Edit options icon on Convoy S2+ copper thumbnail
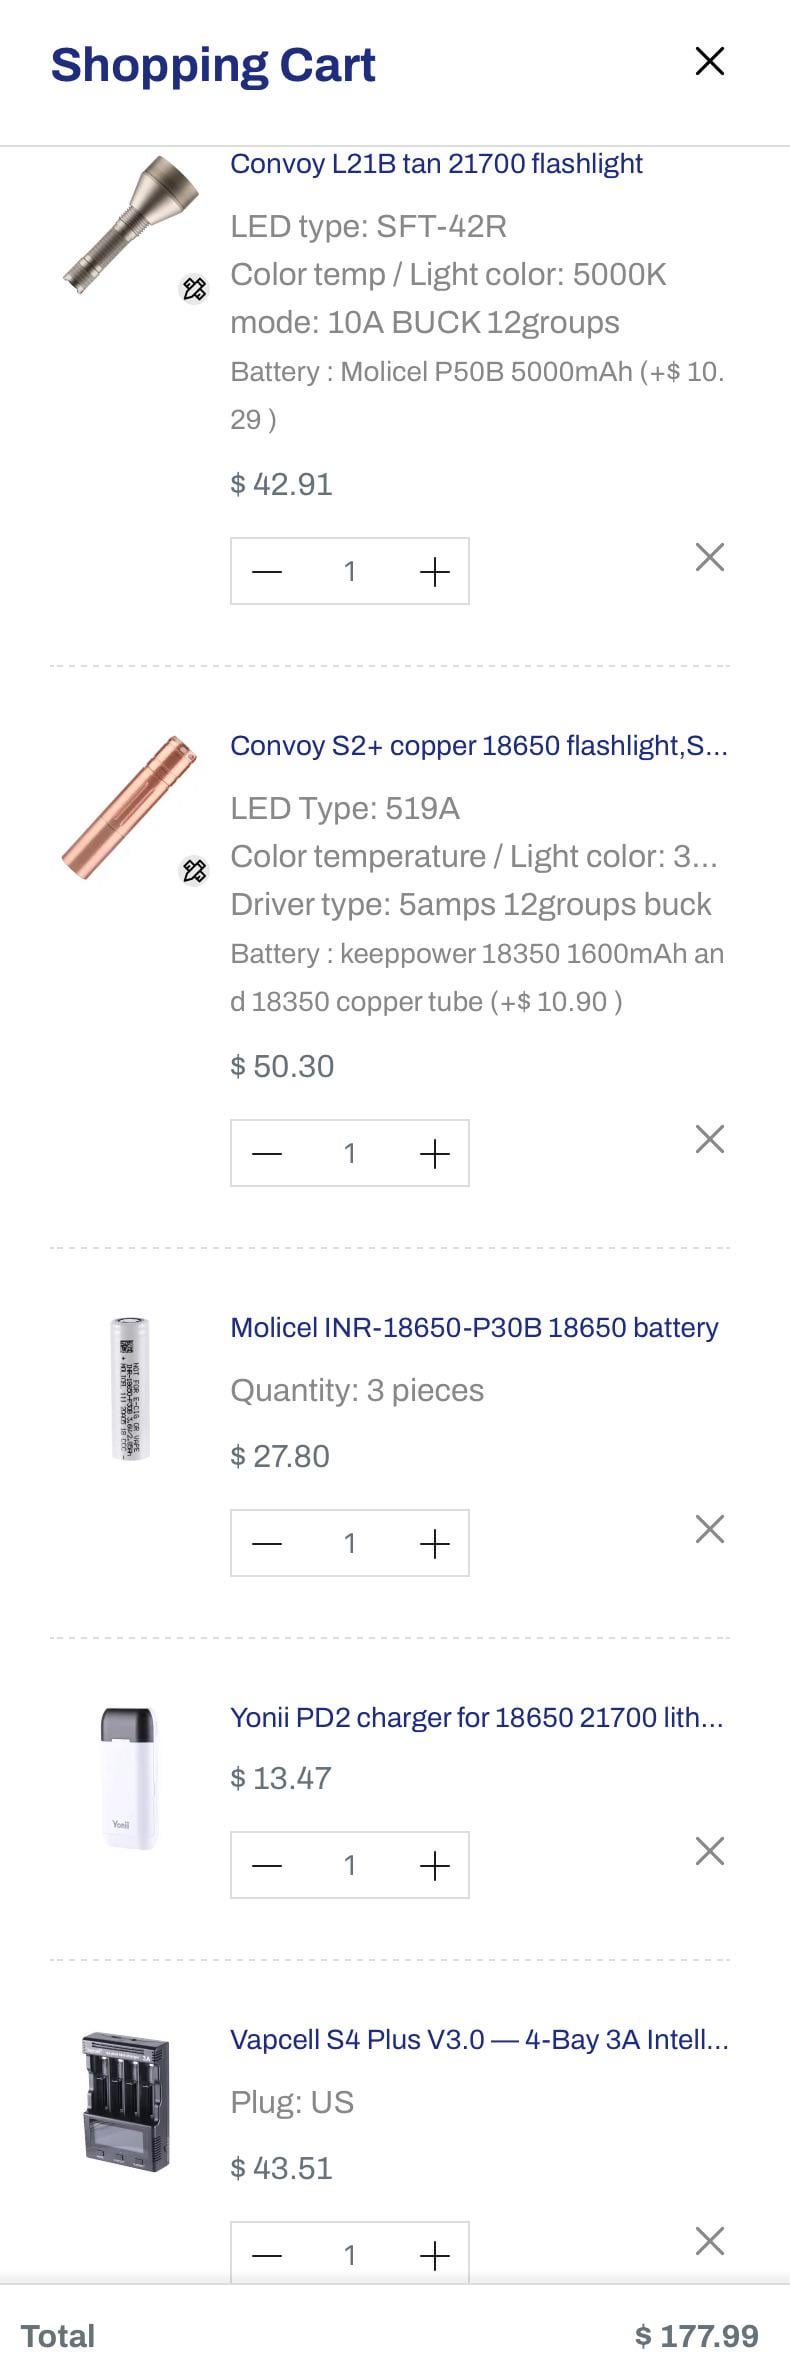 coord(194,871)
